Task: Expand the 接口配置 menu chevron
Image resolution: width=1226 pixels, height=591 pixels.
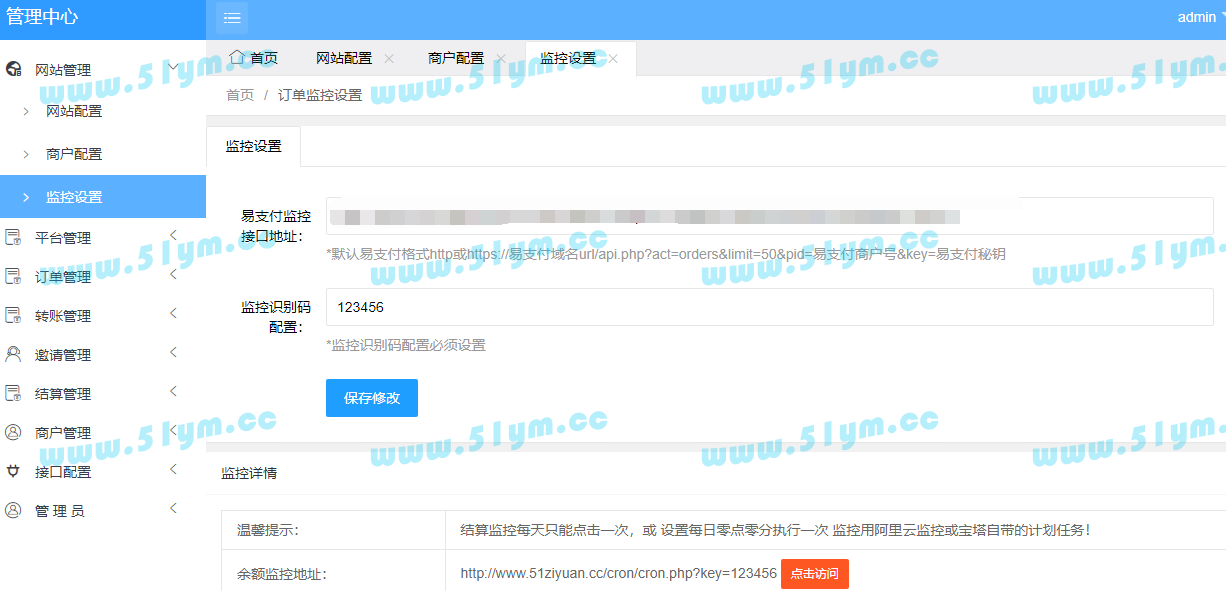Action: click(173, 469)
